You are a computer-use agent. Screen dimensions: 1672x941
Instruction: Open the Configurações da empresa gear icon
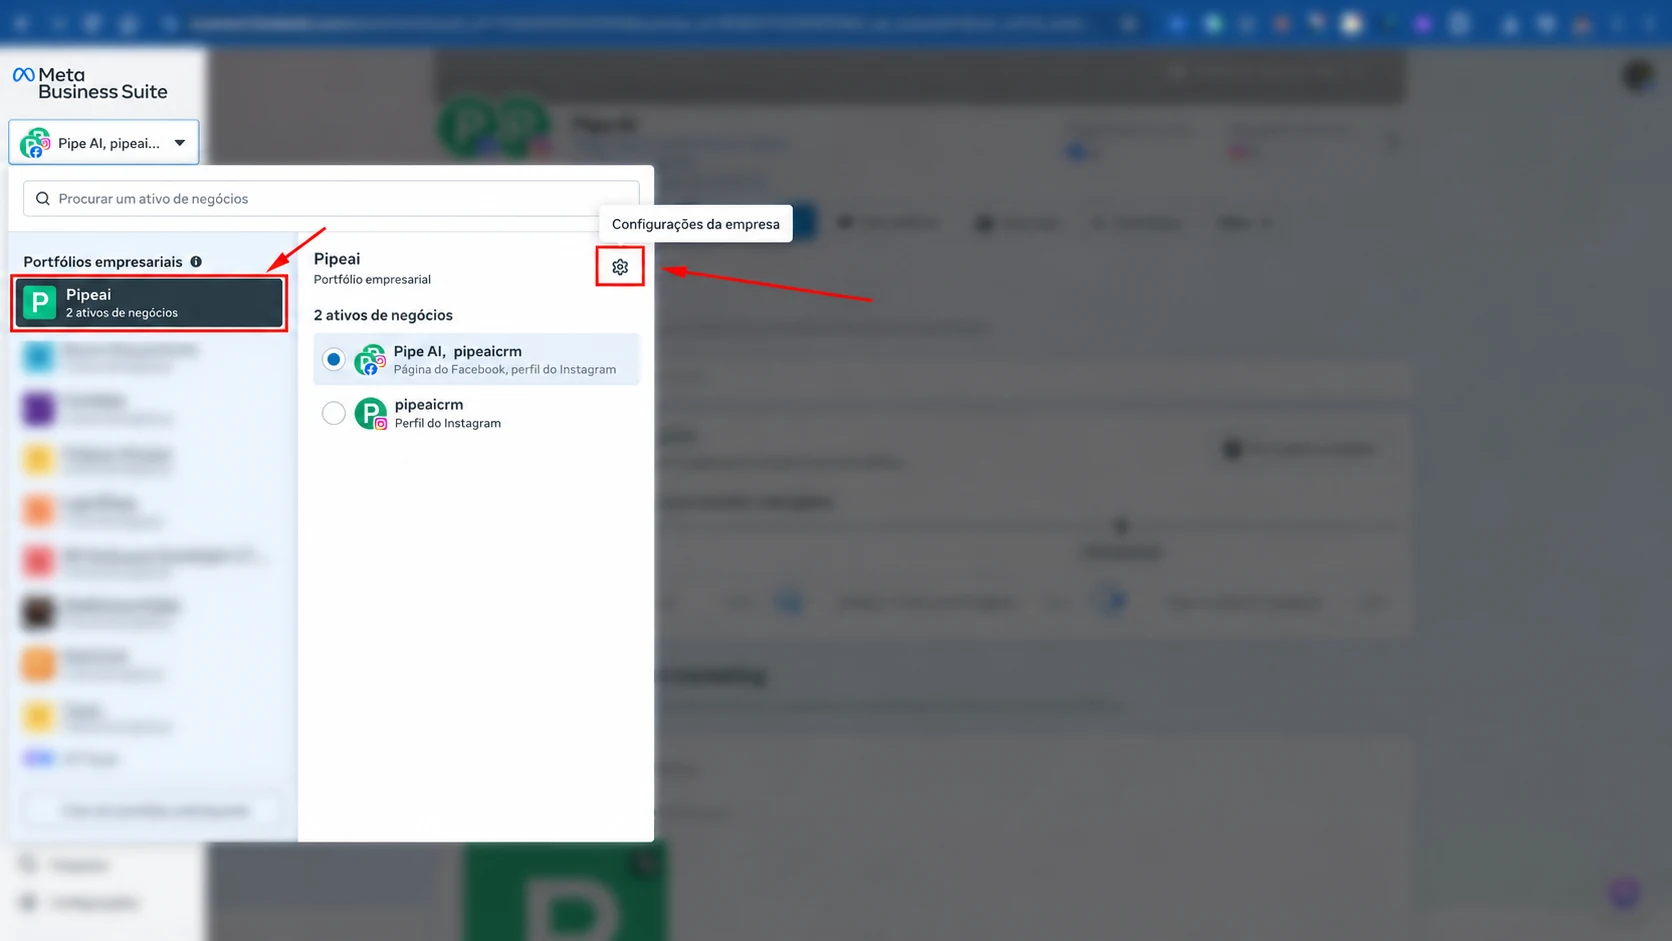(x=620, y=267)
